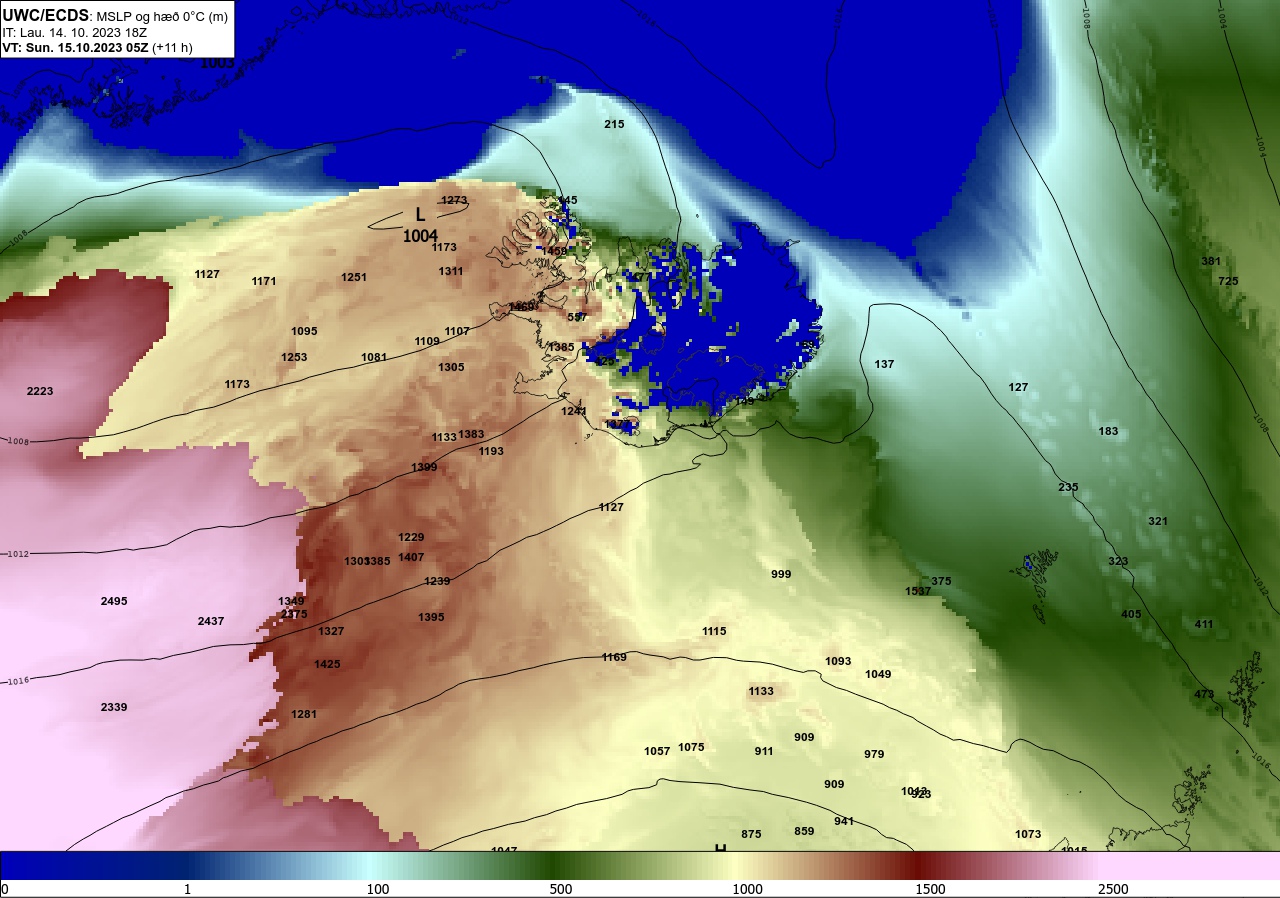Image resolution: width=1280 pixels, height=898 pixels.
Task: Click the 1115 height value
Action: tap(714, 631)
